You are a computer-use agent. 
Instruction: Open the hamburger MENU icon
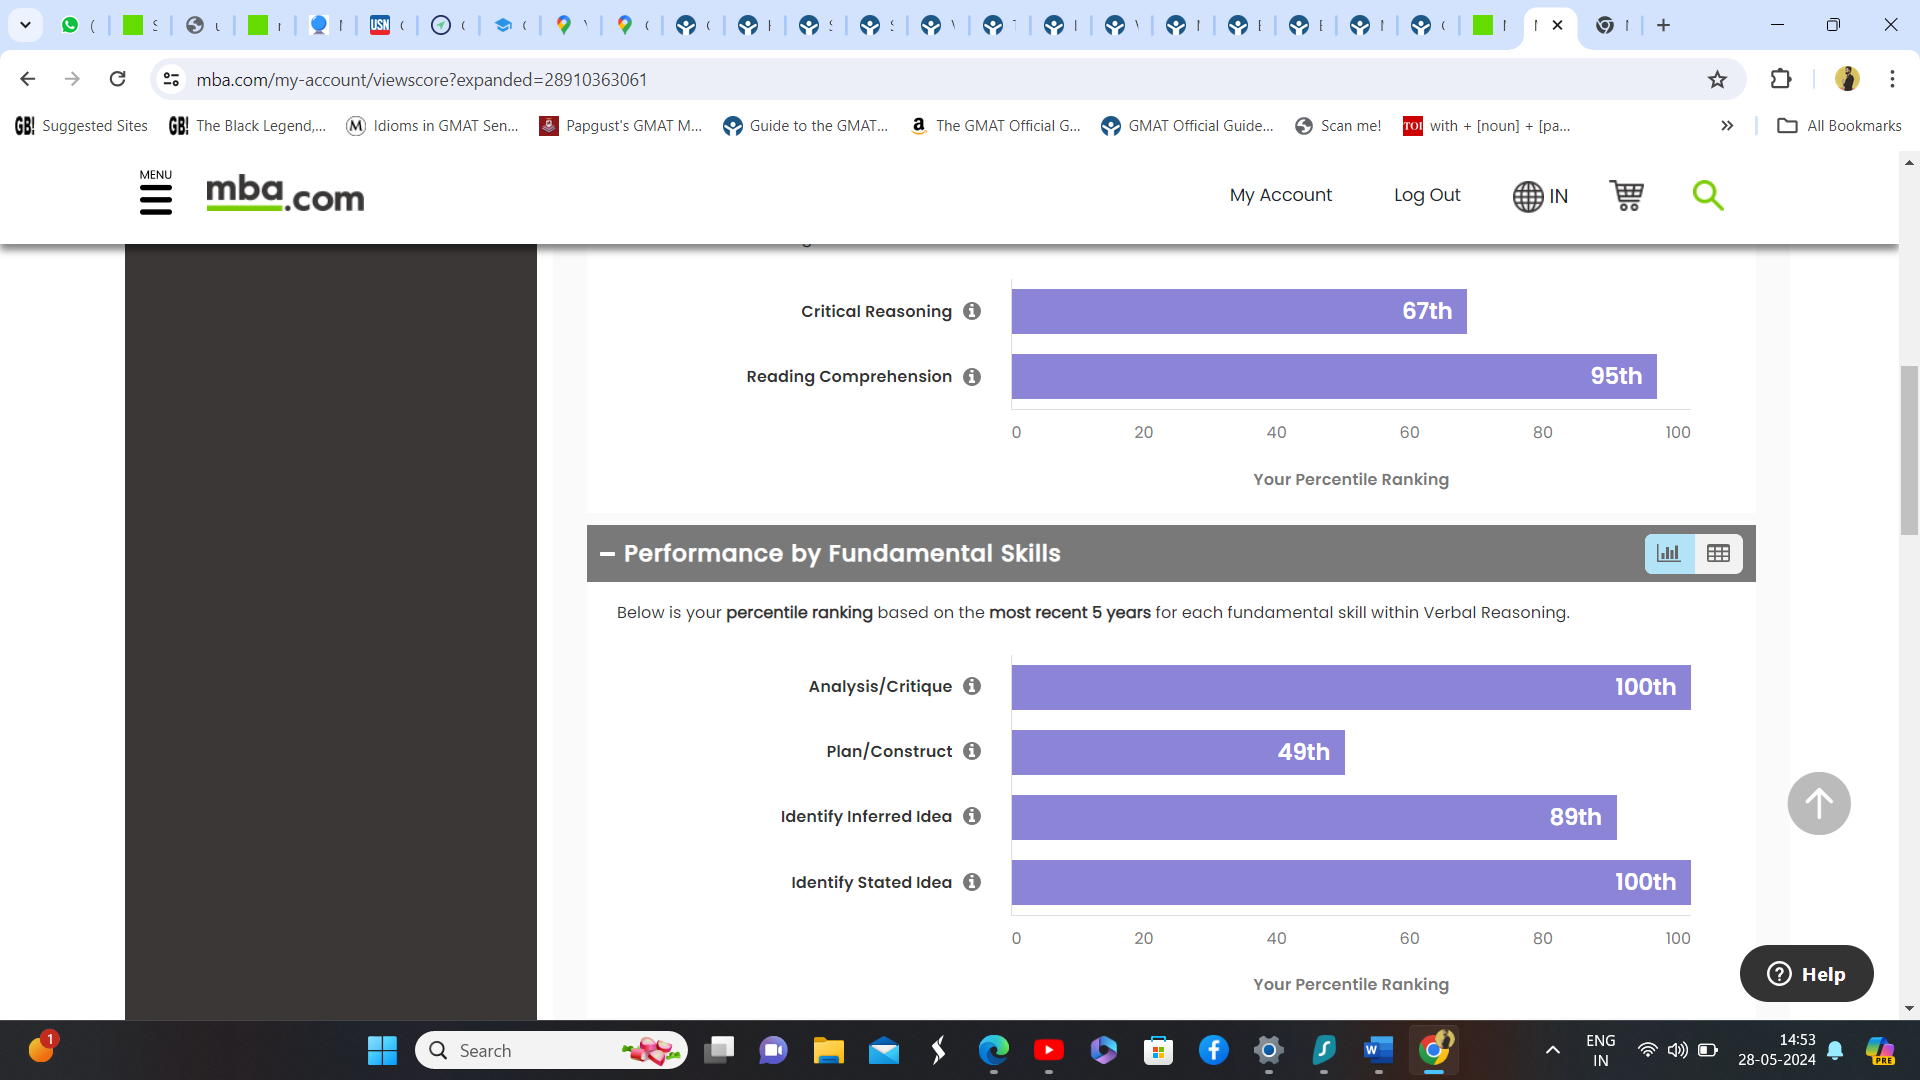click(155, 194)
